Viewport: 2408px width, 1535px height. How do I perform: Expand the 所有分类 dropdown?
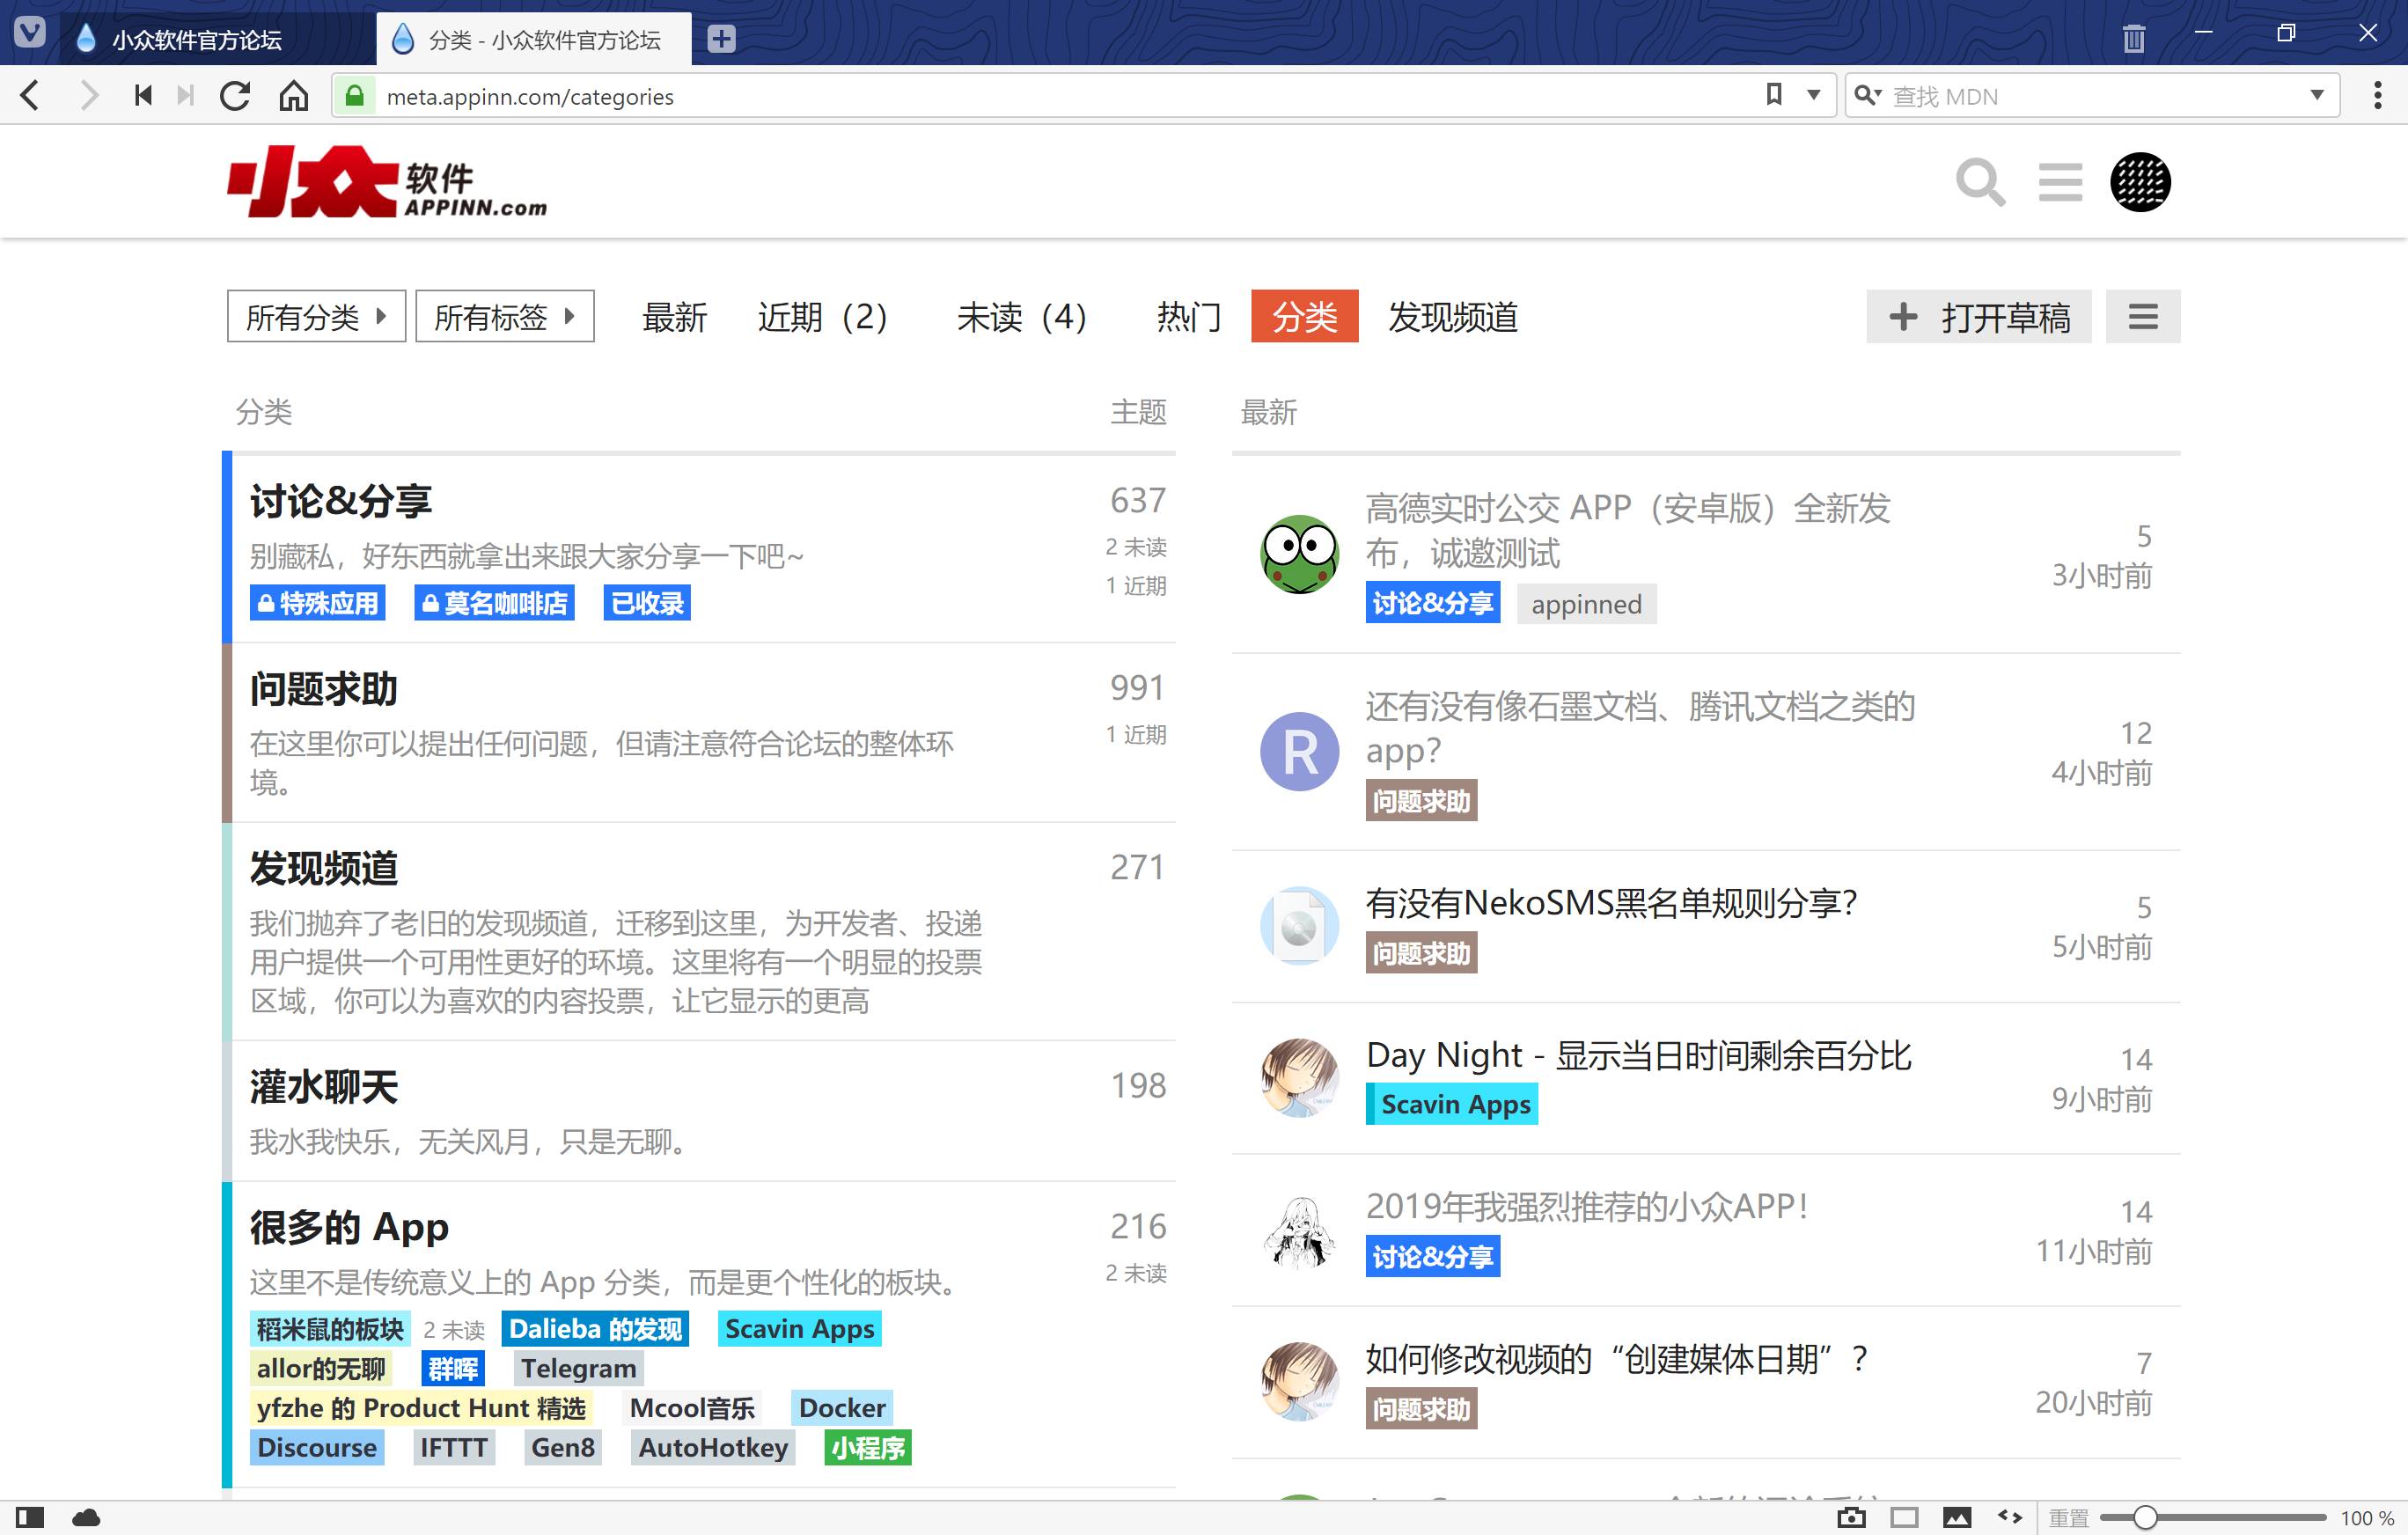pyautogui.click(x=316, y=317)
